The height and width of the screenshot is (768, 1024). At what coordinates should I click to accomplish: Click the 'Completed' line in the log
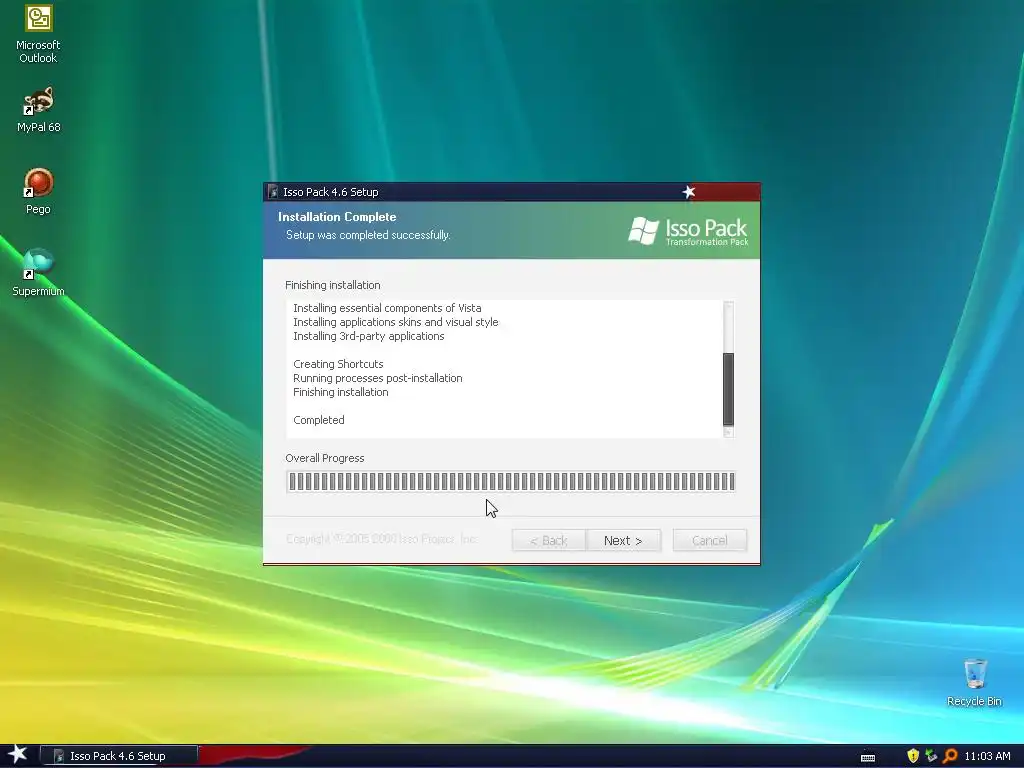pos(319,420)
